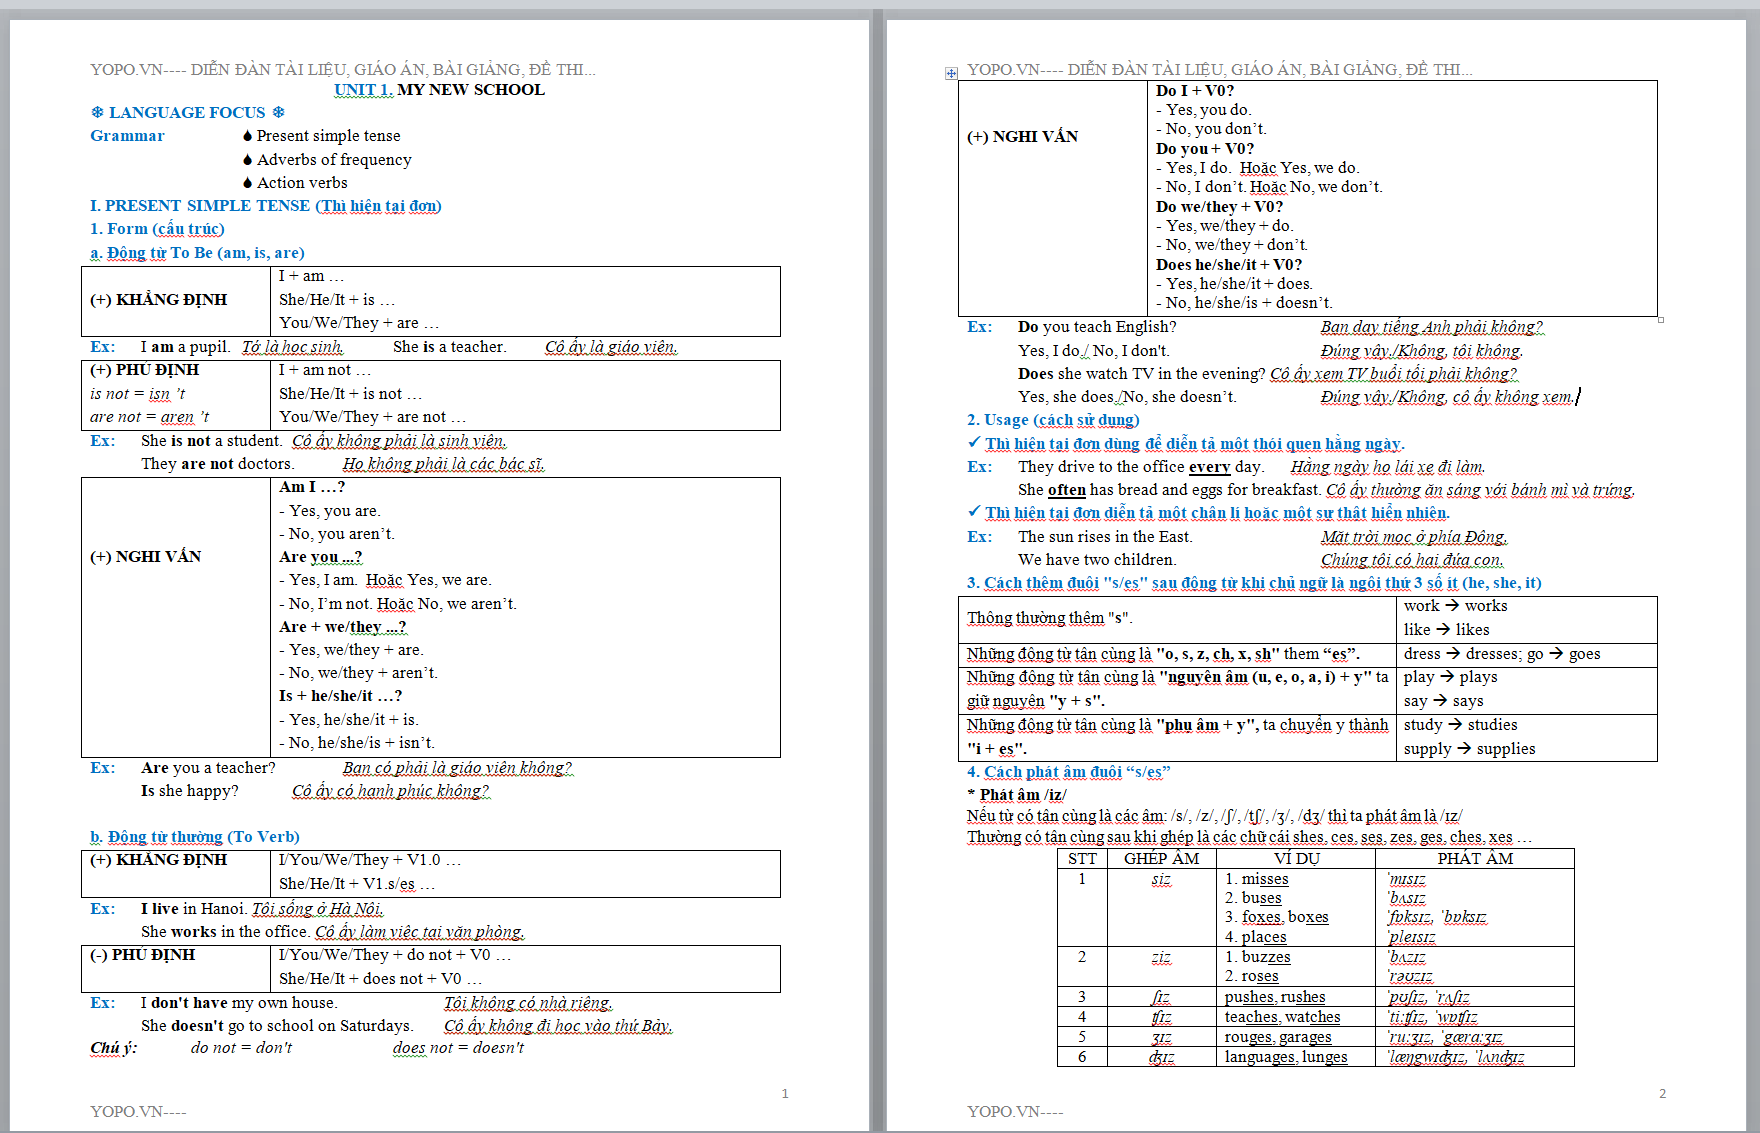1760x1133 pixels.
Task: Click heading "2. Usage (cách sử dụng)"
Action: [x=1053, y=420]
